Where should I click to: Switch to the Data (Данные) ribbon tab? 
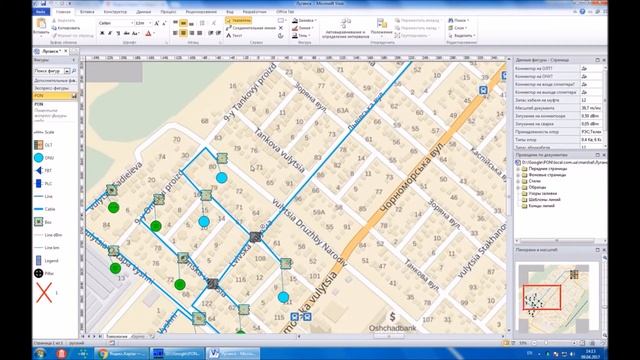pos(143,12)
